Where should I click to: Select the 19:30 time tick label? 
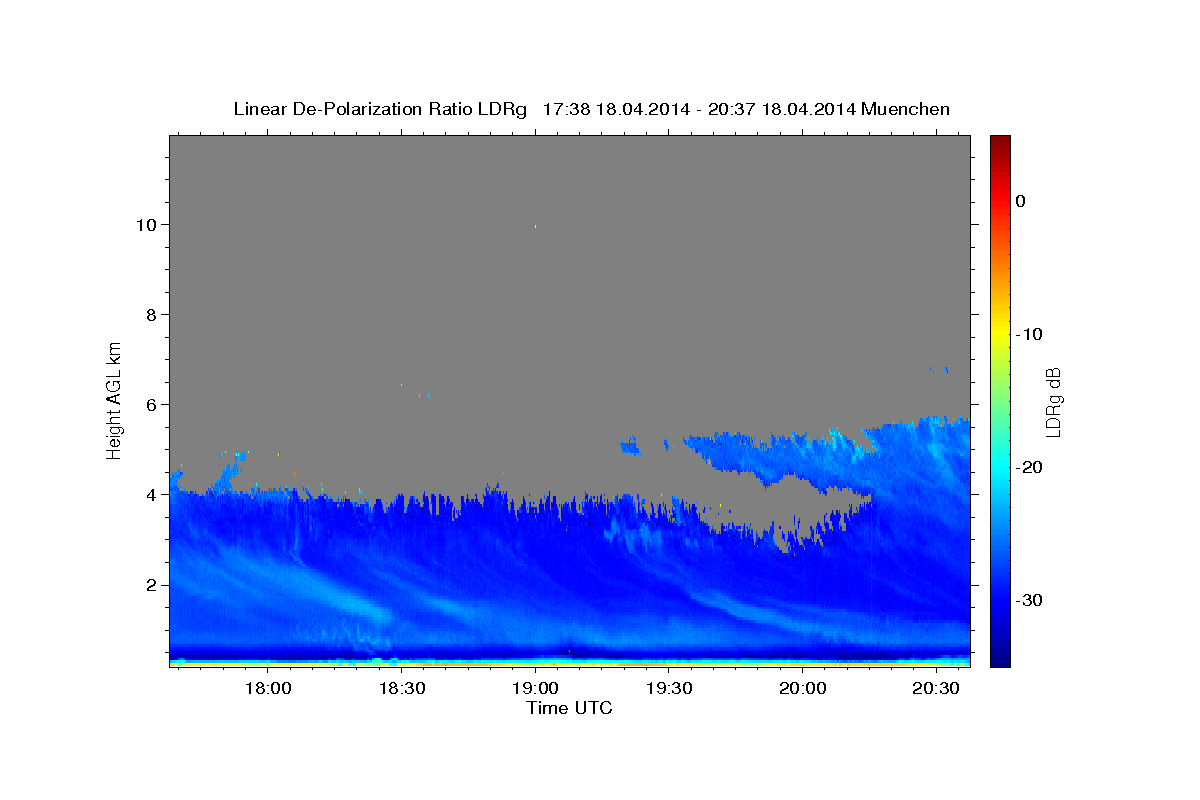coord(669,689)
